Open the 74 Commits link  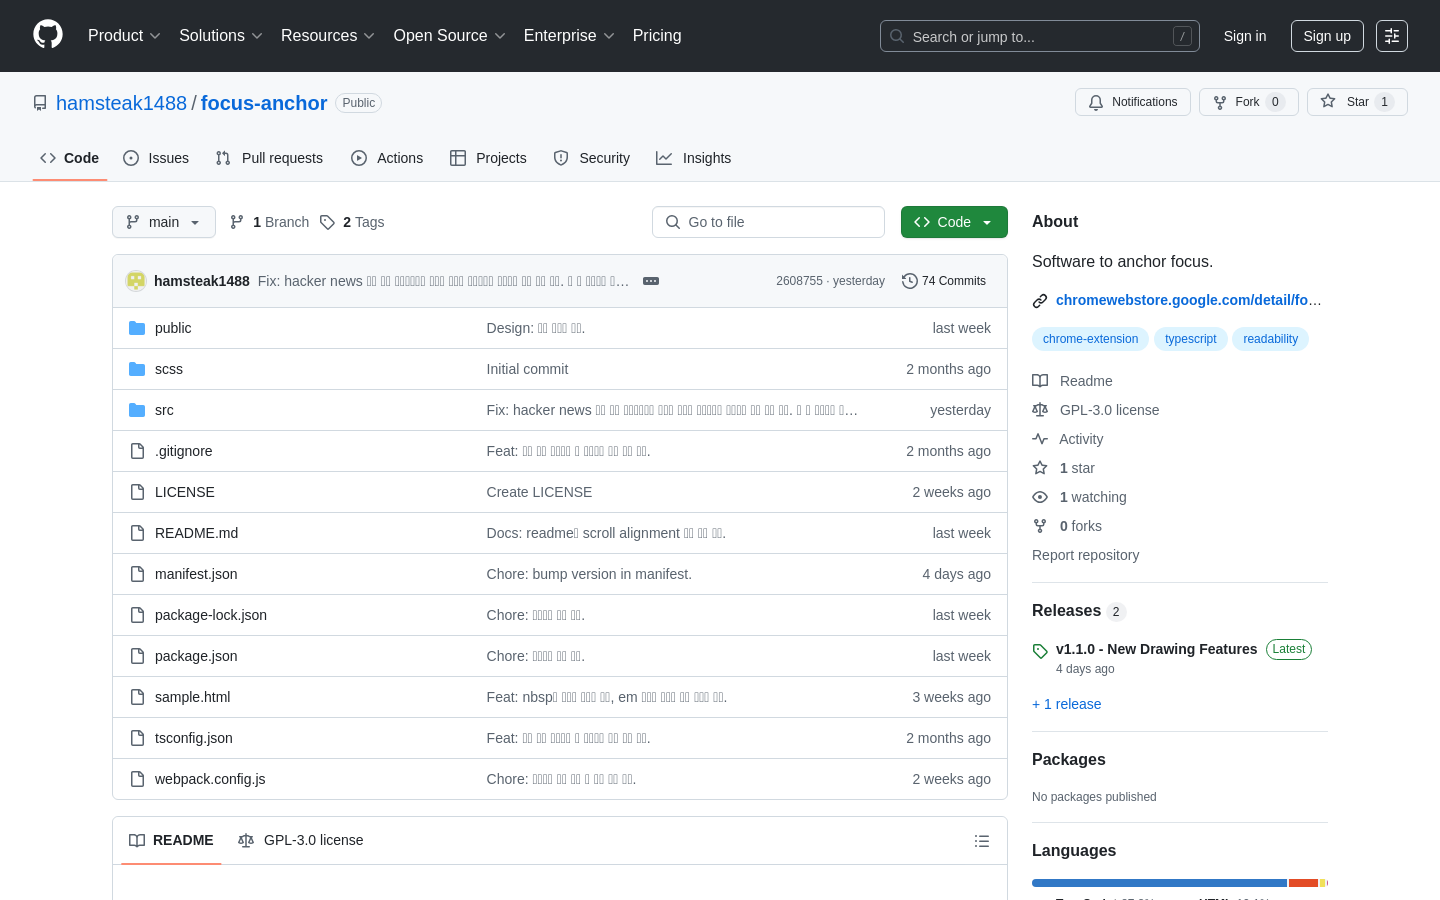point(944,281)
